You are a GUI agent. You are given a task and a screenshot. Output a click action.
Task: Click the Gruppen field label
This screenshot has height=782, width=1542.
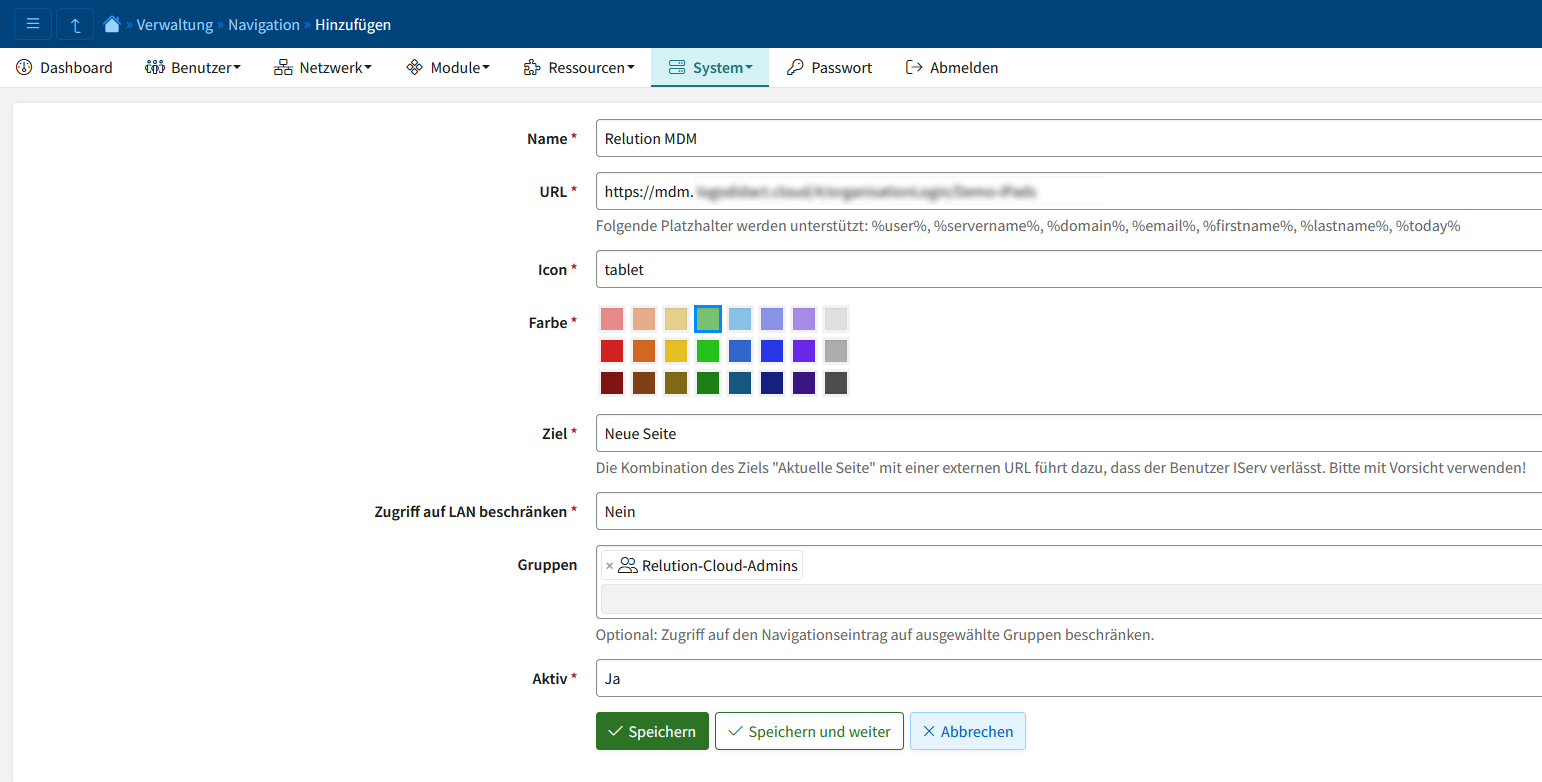pos(547,565)
